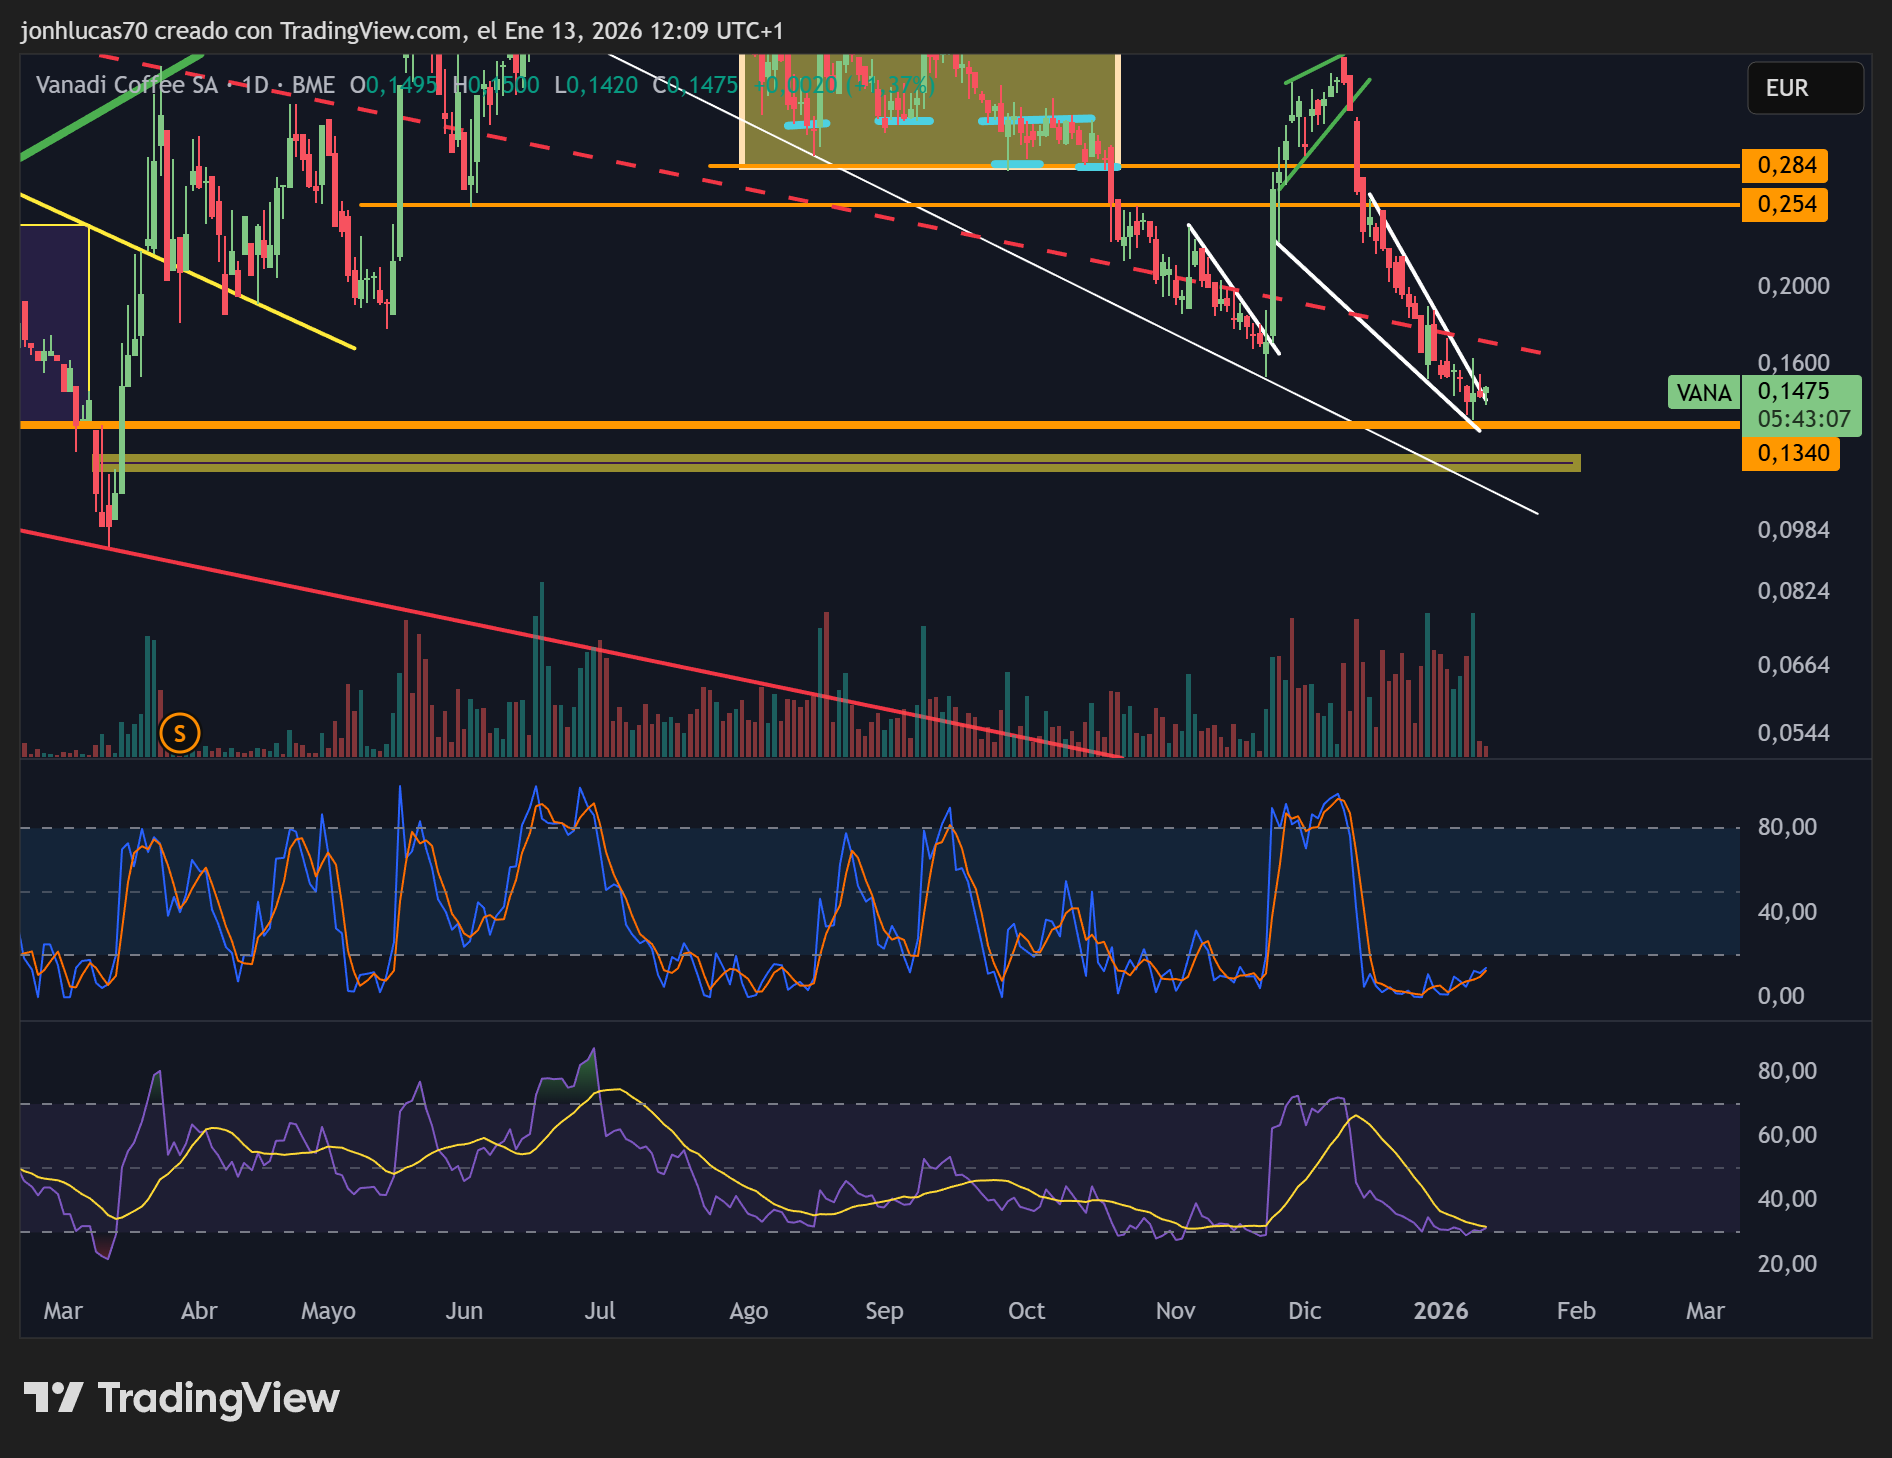This screenshot has width=1892, height=1458.
Task: Click the 0,2000 price axis label
Action: click(1794, 286)
